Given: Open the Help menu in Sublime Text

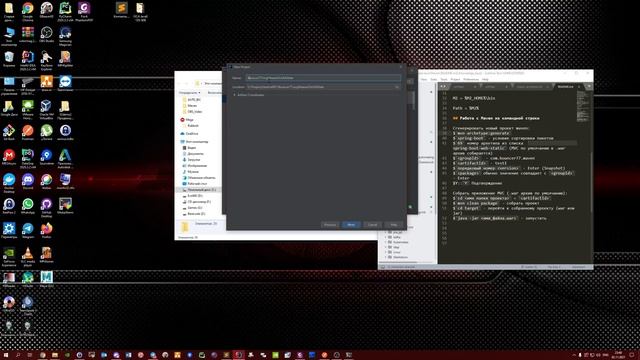Looking at the screenshot, I should tap(485, 79).
